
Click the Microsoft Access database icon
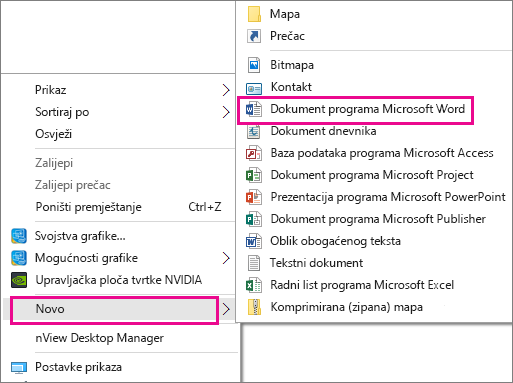coord(254,153)
